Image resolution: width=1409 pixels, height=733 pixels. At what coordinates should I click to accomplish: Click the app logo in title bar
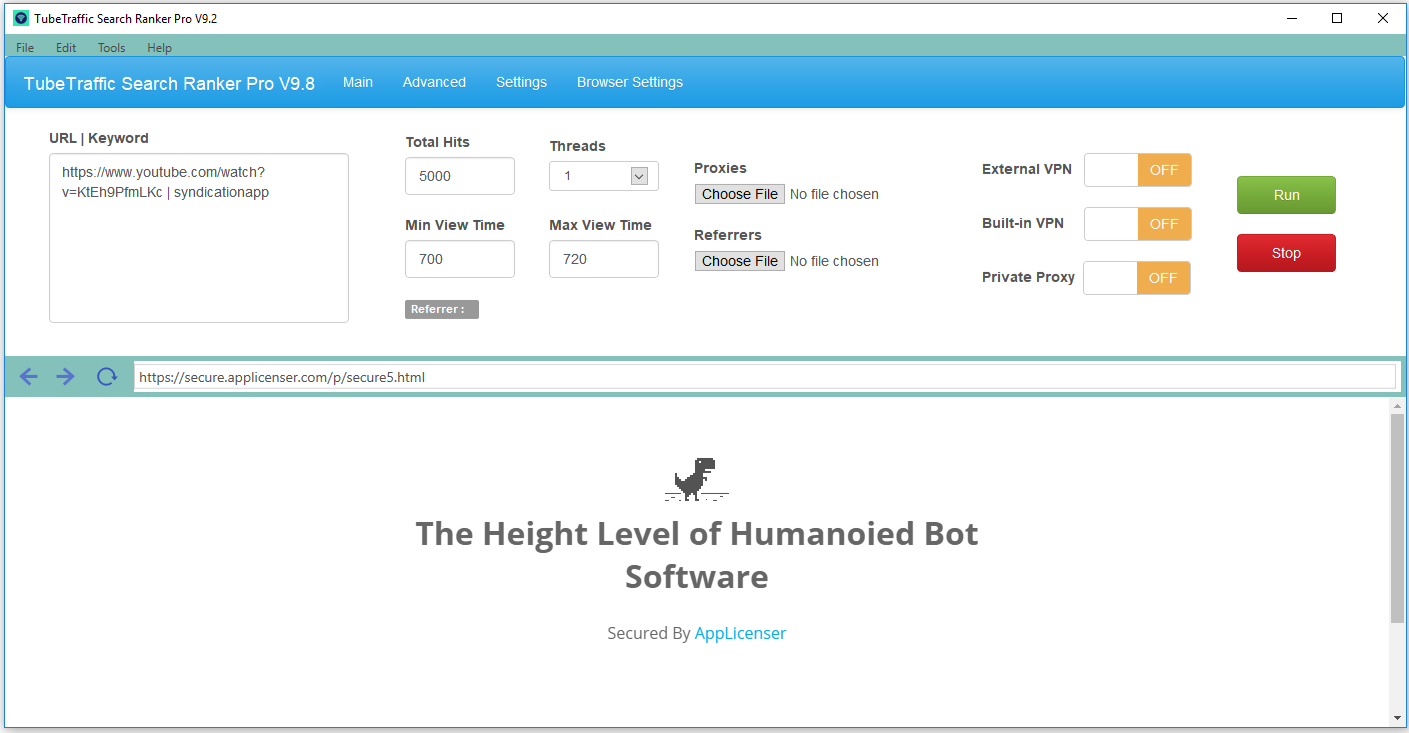pyautogui.click(x=21, y=18)
